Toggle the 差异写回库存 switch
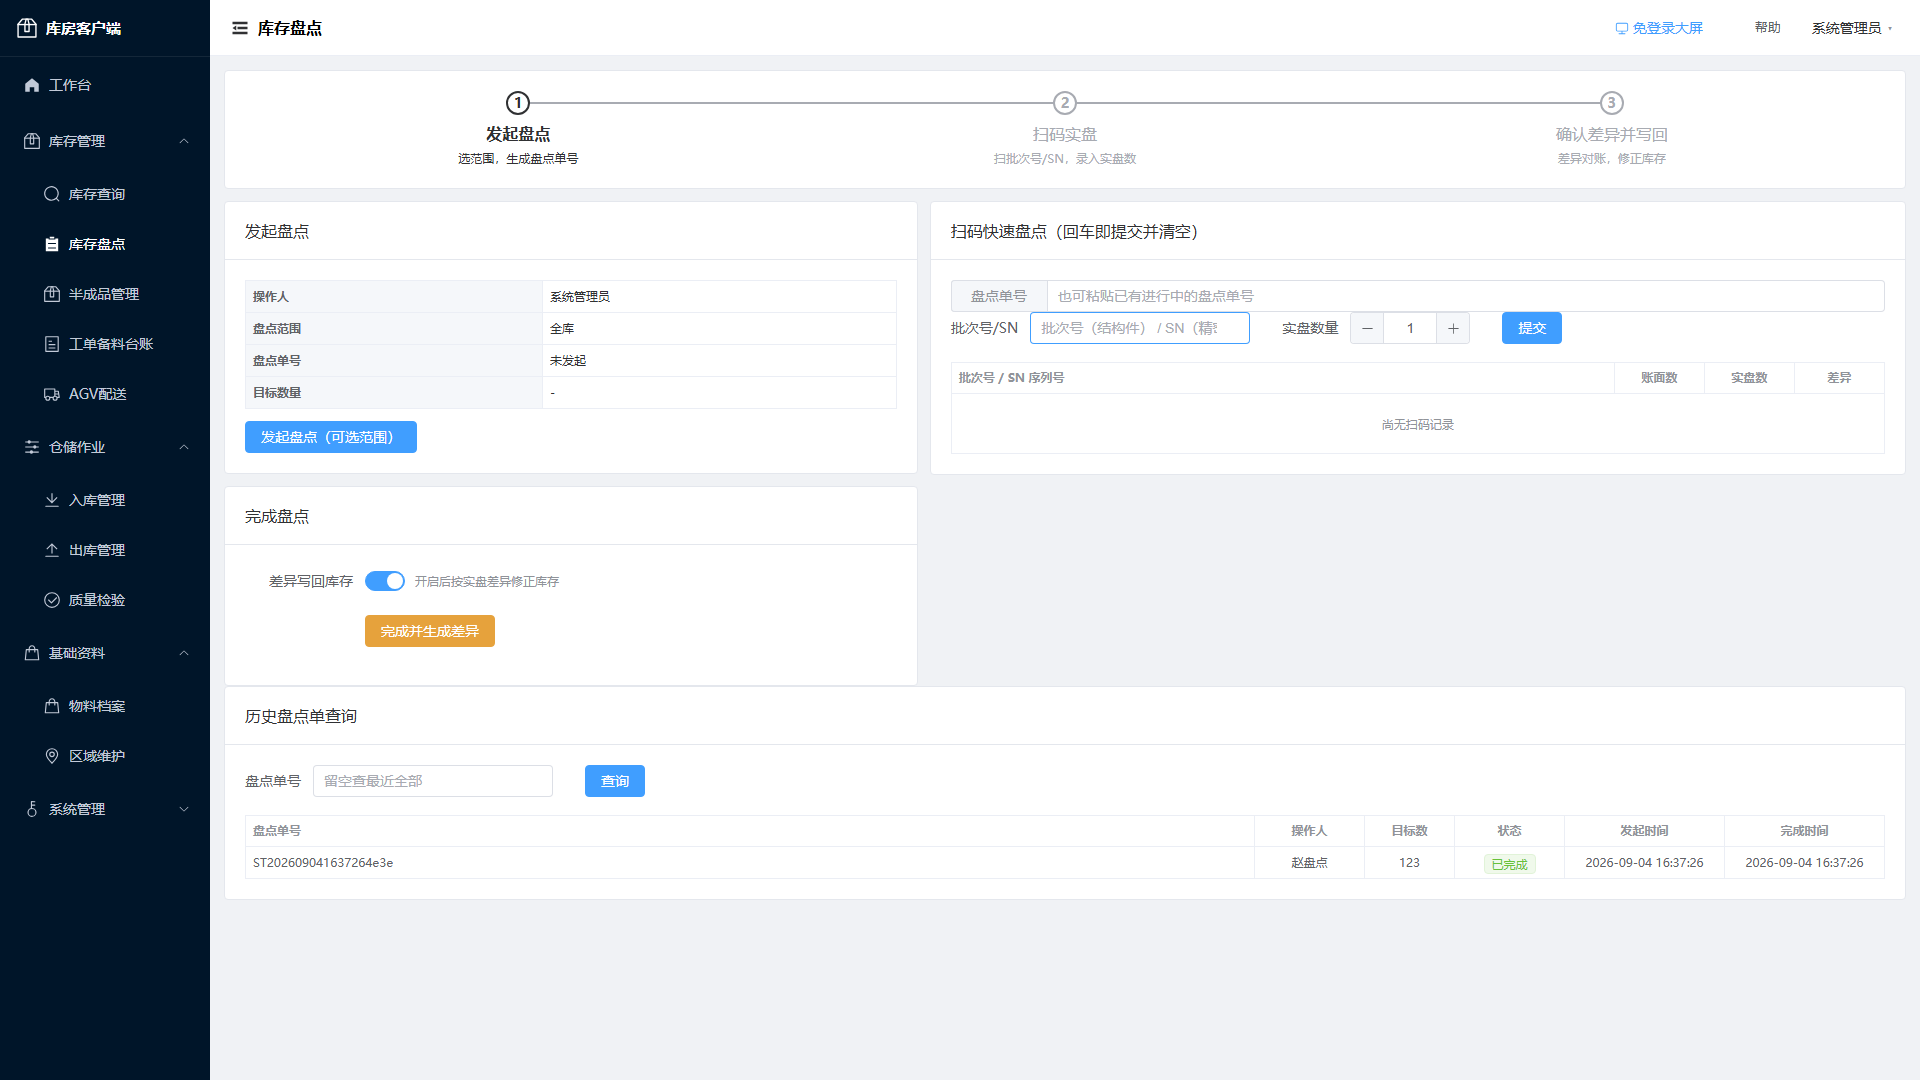1920x1080 pixels. coord(385,581)
